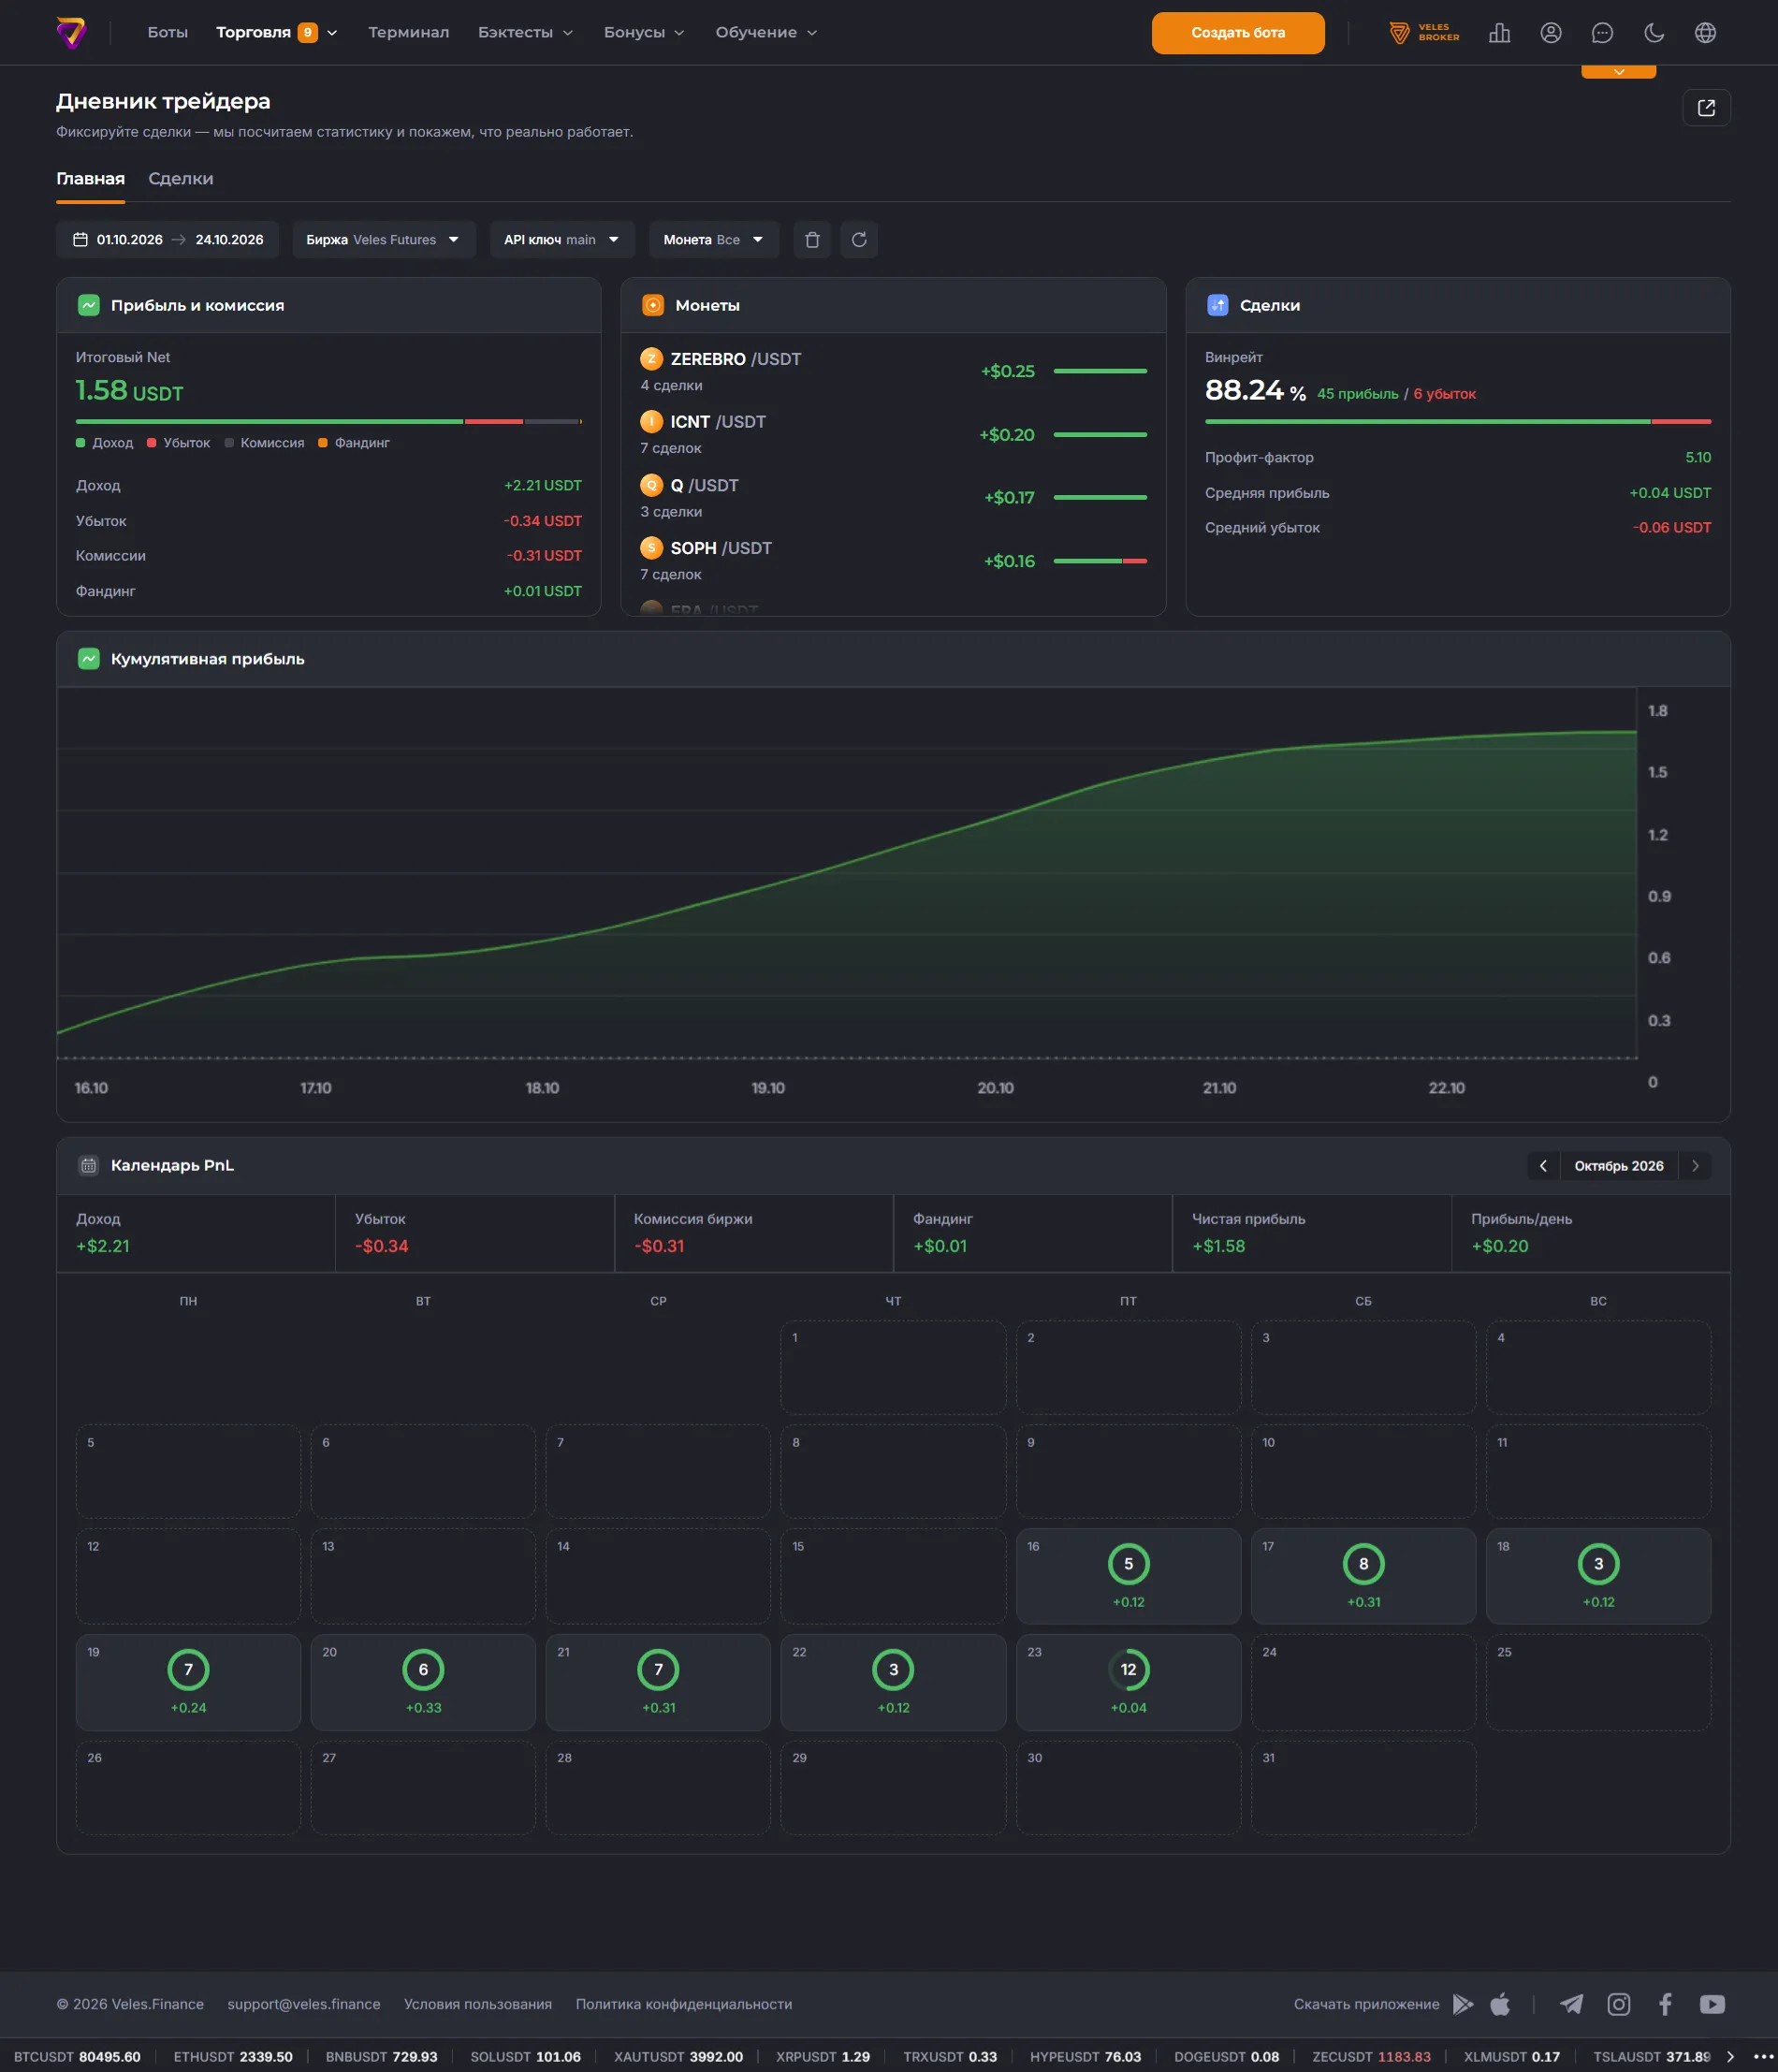
Task: Open the Facebook social icon
Action: tap(1665, 2004)
